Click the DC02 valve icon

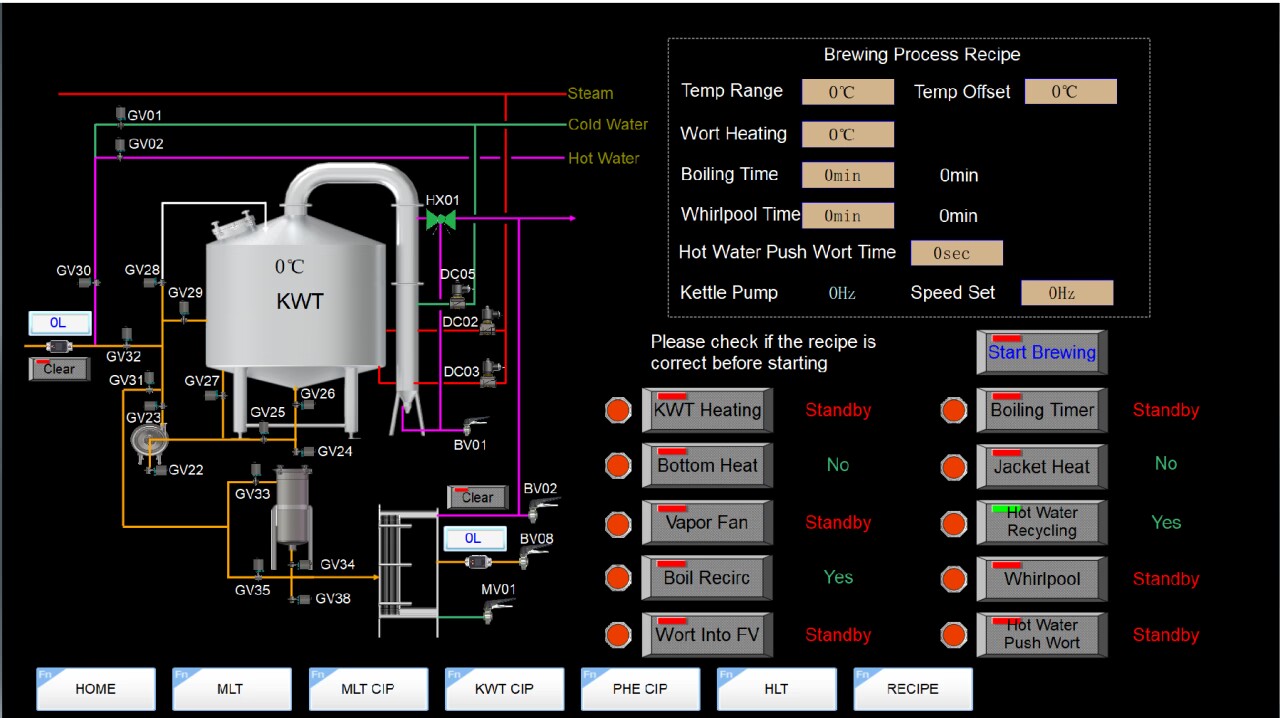click(487, 321)
